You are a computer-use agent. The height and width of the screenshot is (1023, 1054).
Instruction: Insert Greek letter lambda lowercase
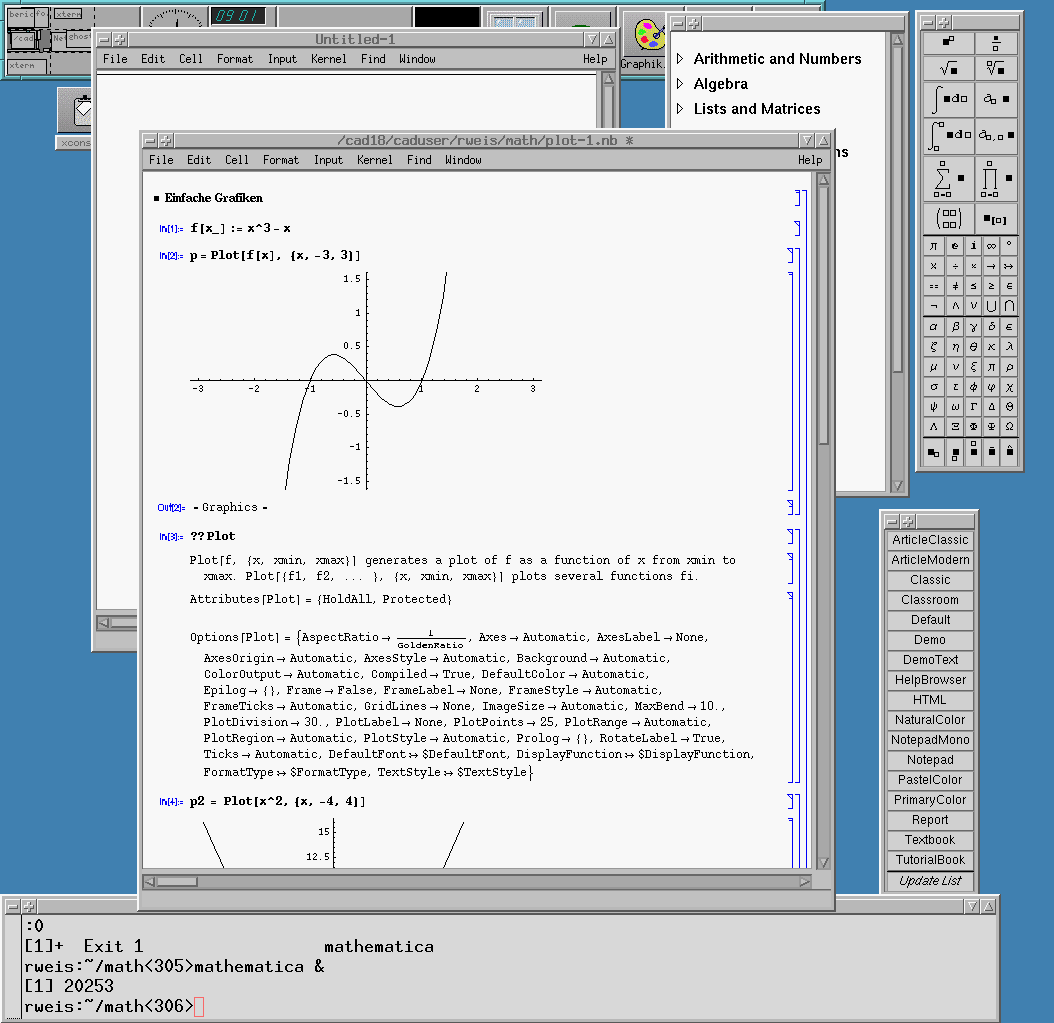click(x=1009, y=347)
